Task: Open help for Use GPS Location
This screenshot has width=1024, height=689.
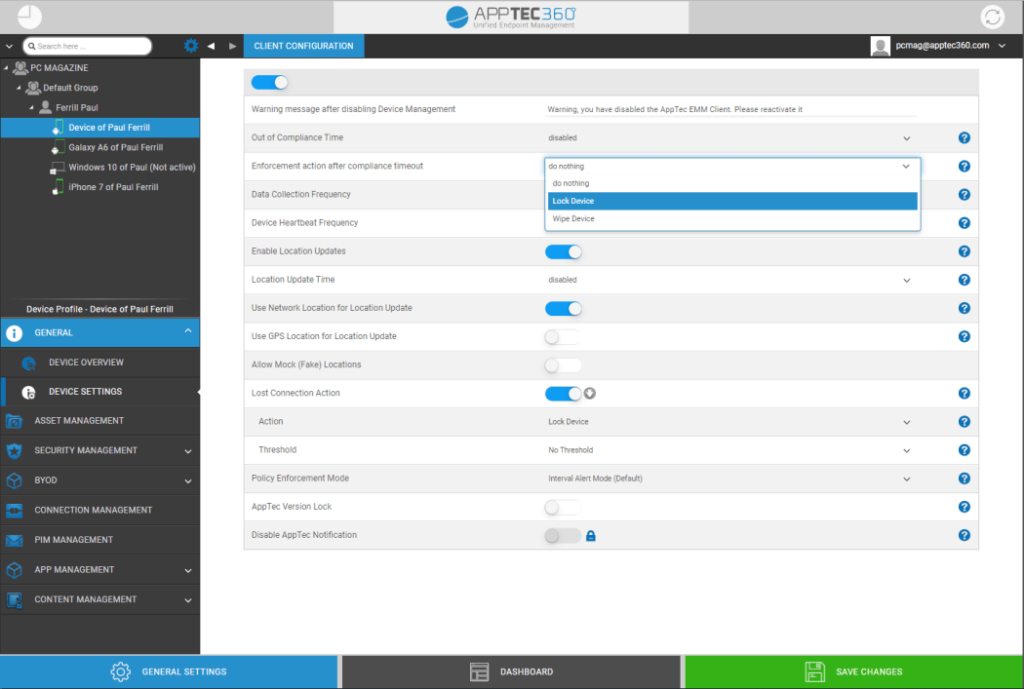Action: pyautogui.click(x=964, y=336)
